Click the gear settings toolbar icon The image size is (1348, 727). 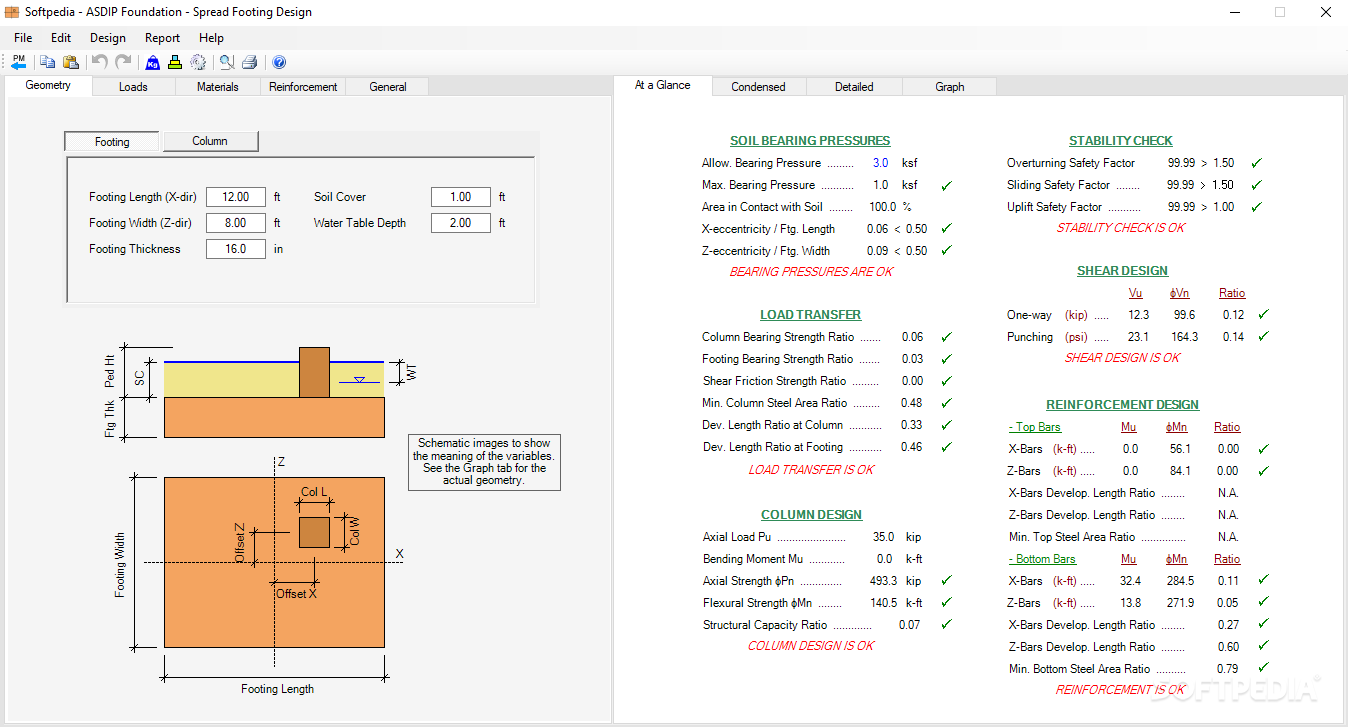[198, 62]
